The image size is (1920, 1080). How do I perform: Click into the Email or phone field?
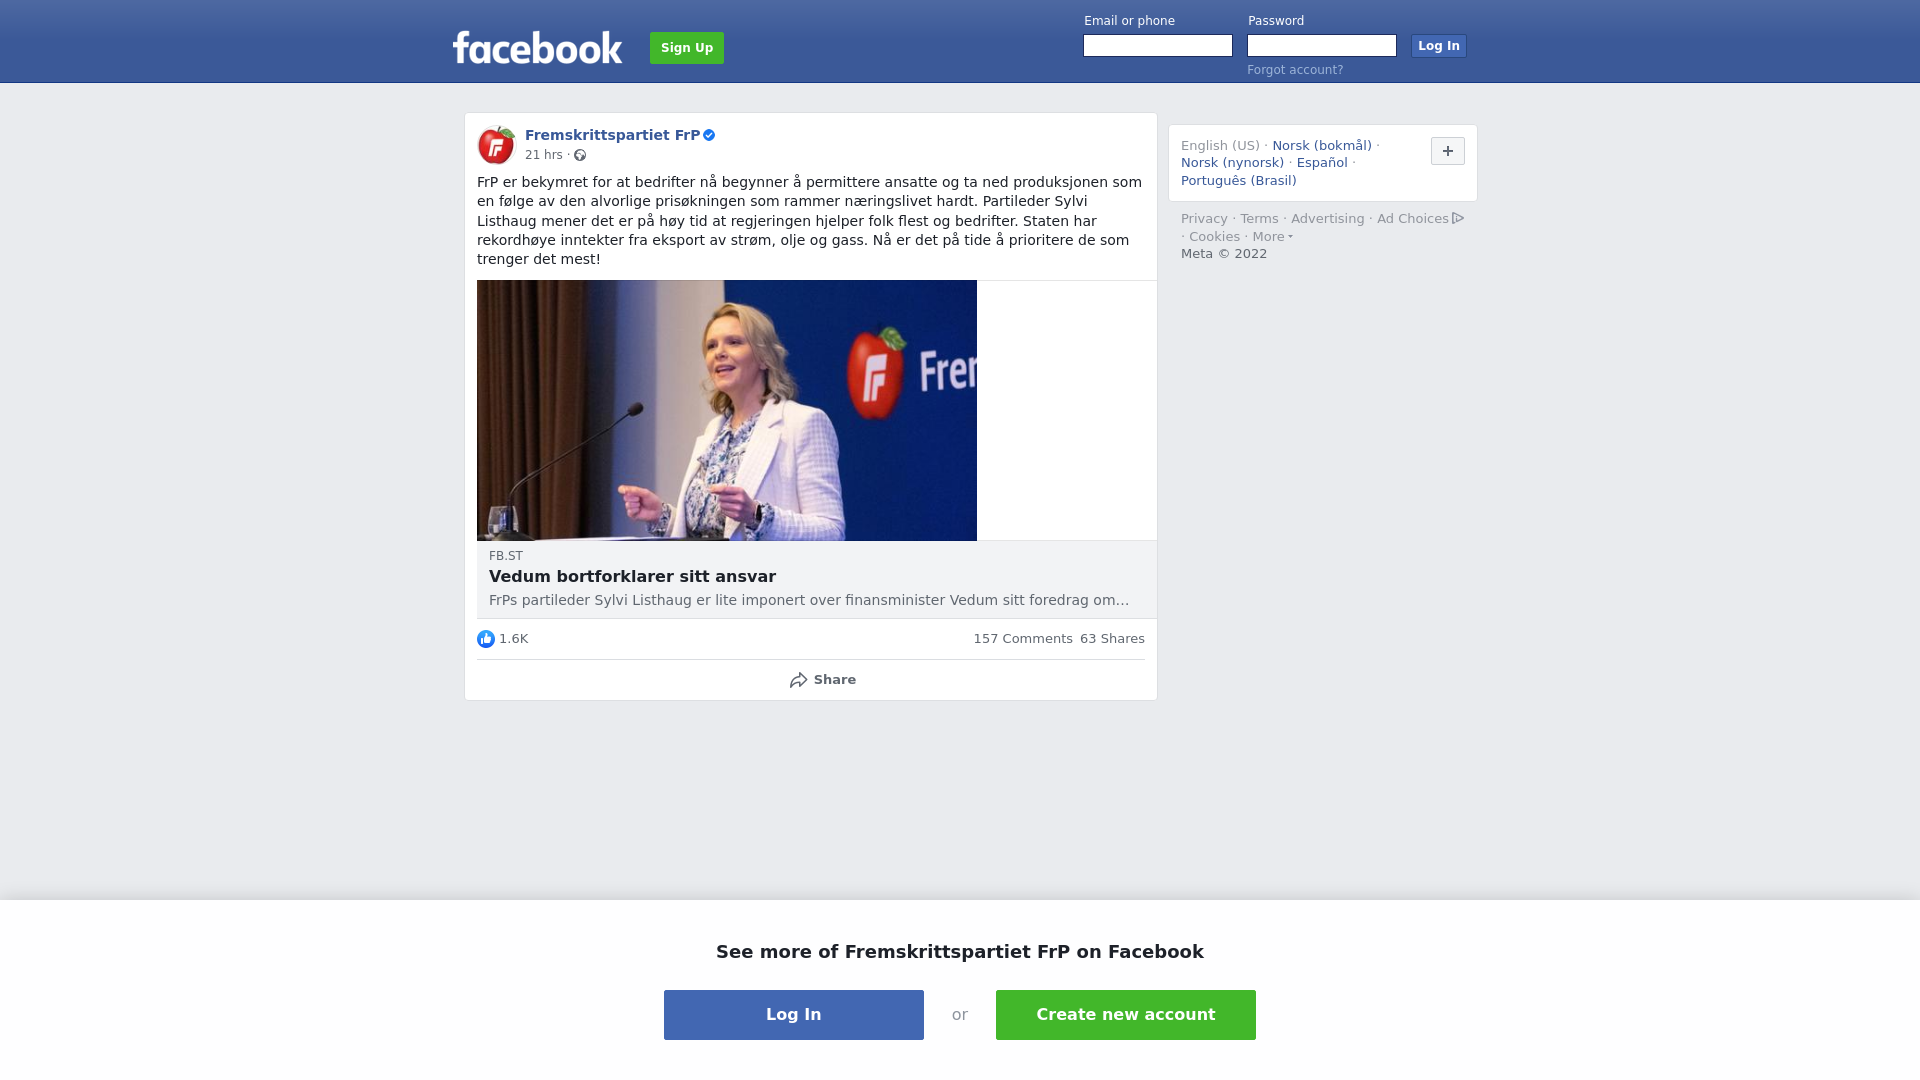pyautogui.click(x=1158, y=46)
